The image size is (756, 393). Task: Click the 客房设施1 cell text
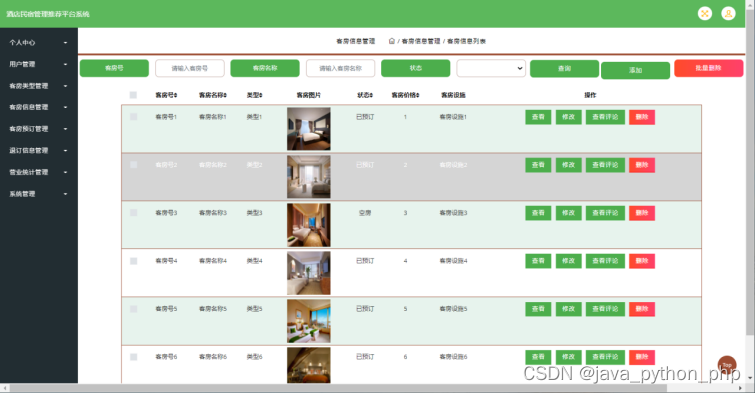tap(453, 117)
